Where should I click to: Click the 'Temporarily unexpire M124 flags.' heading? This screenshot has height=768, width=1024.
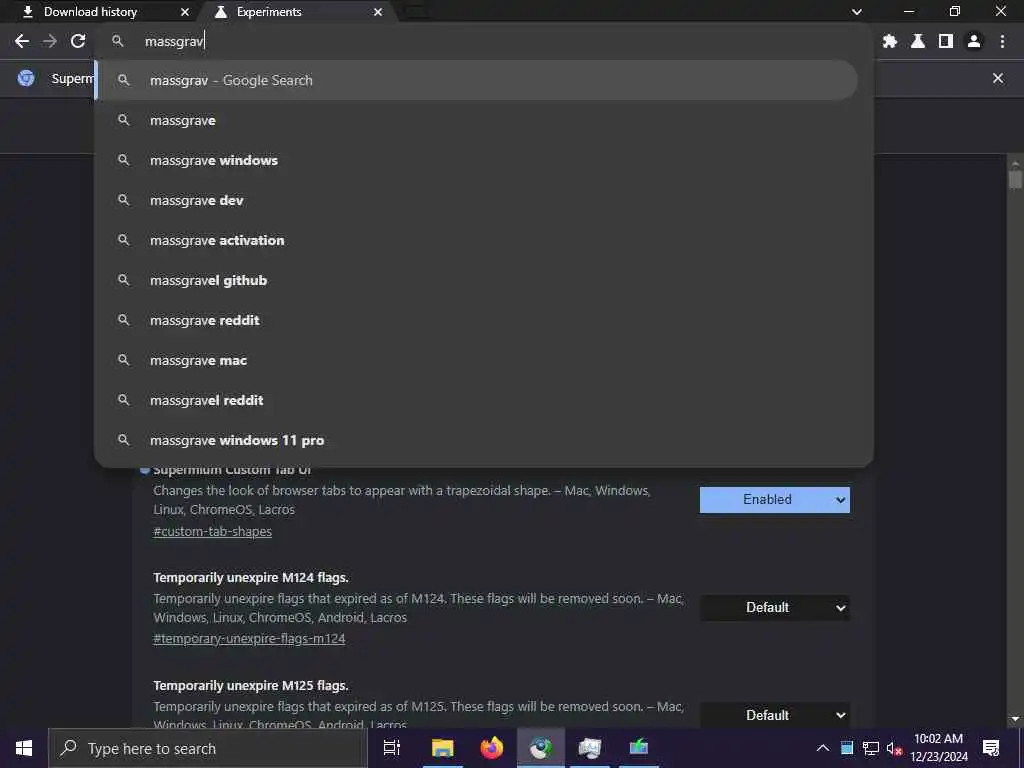coord(251,577)
